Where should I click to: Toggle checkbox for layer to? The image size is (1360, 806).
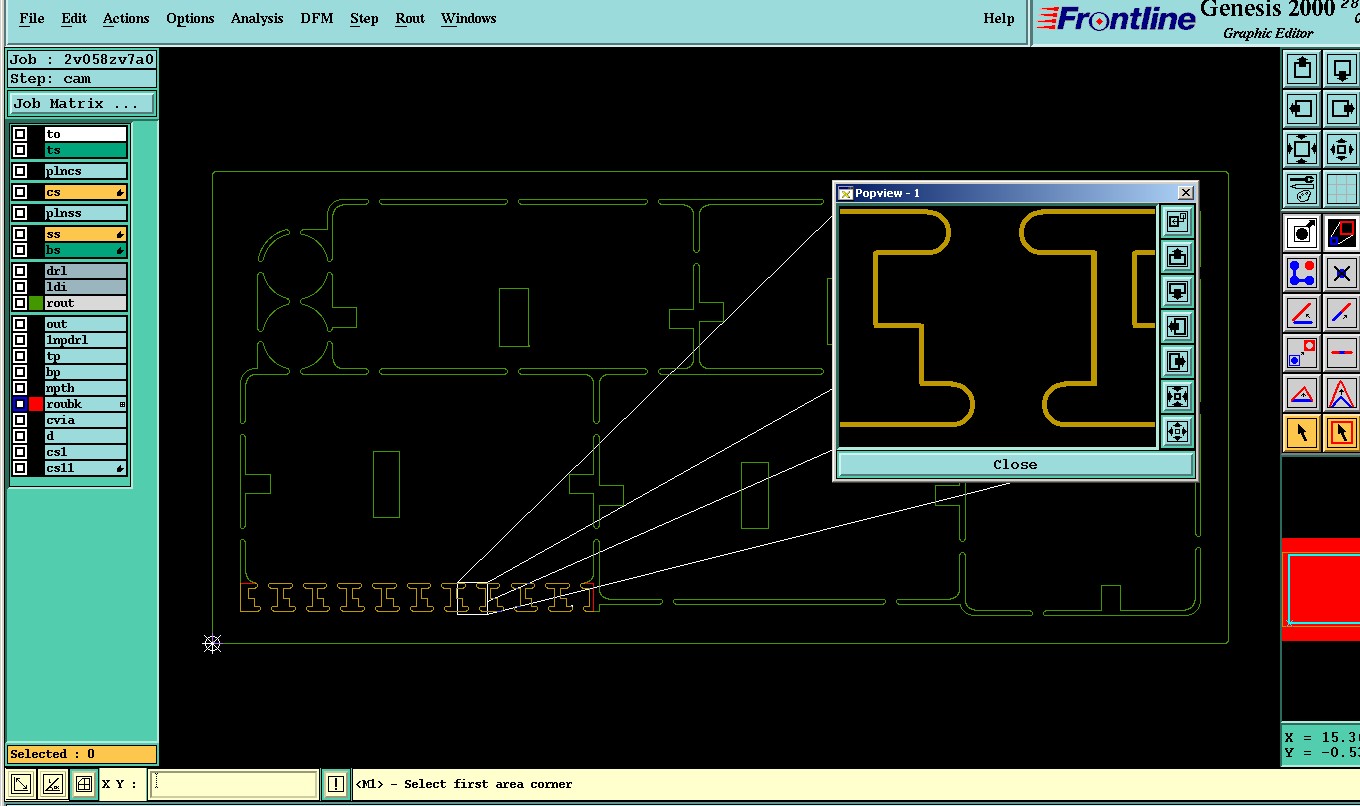point(20,134)
